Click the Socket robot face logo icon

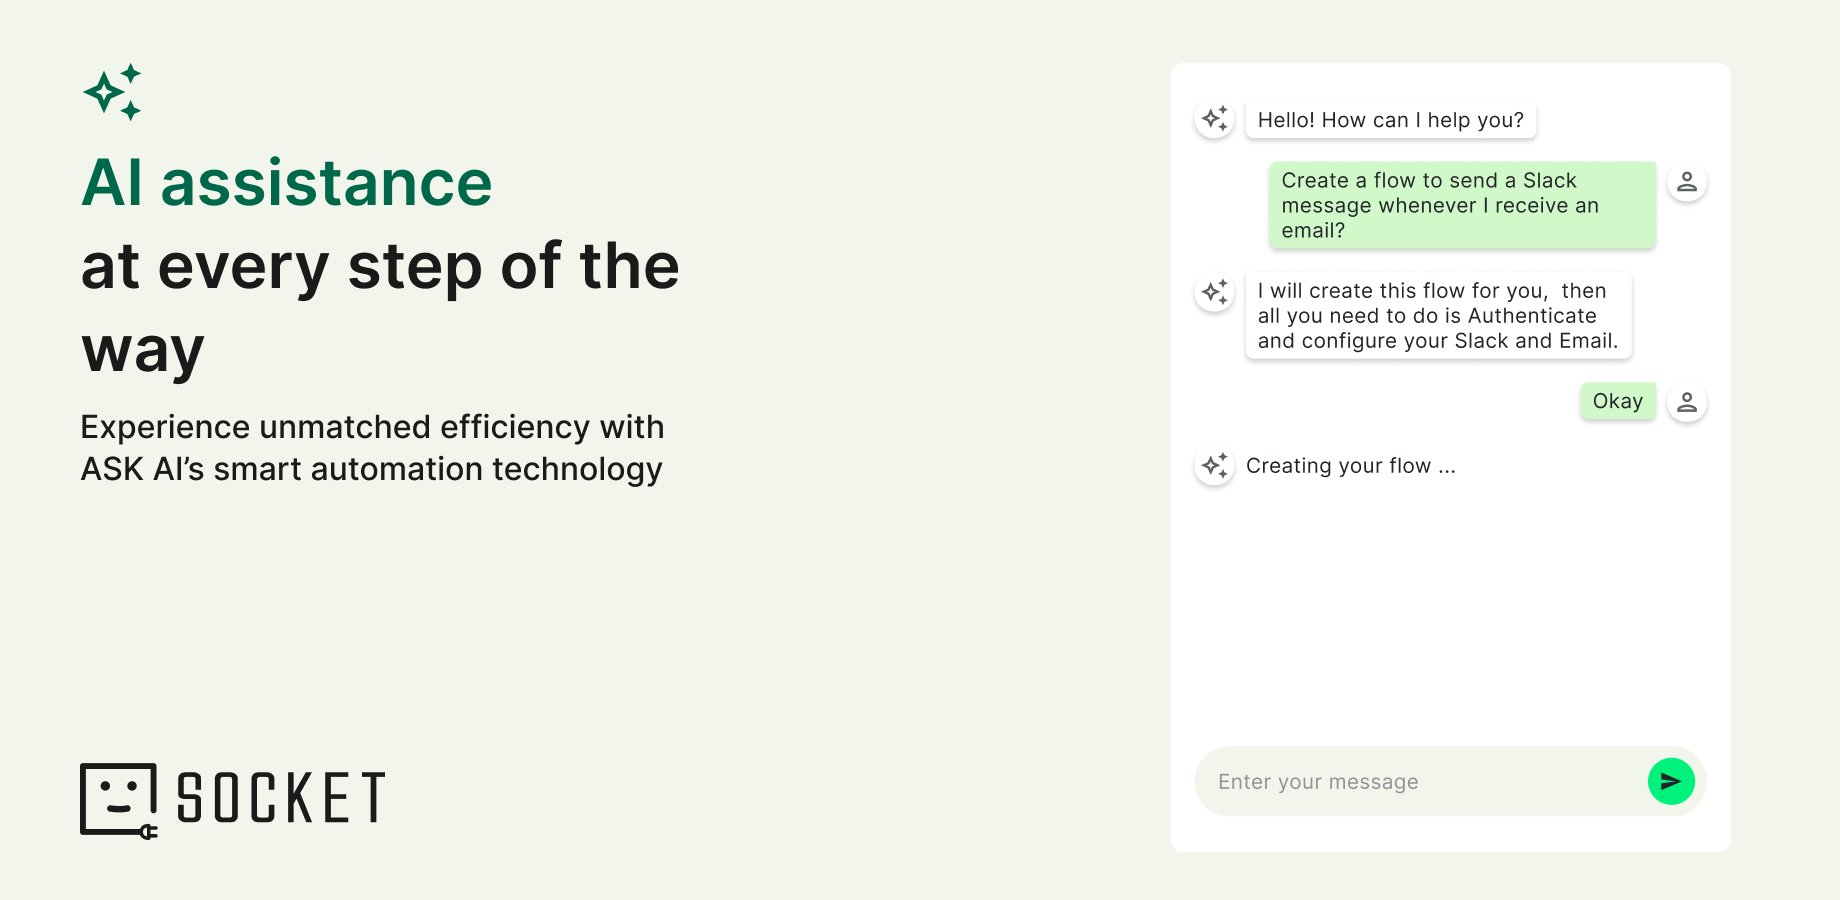tap(118, 798)
